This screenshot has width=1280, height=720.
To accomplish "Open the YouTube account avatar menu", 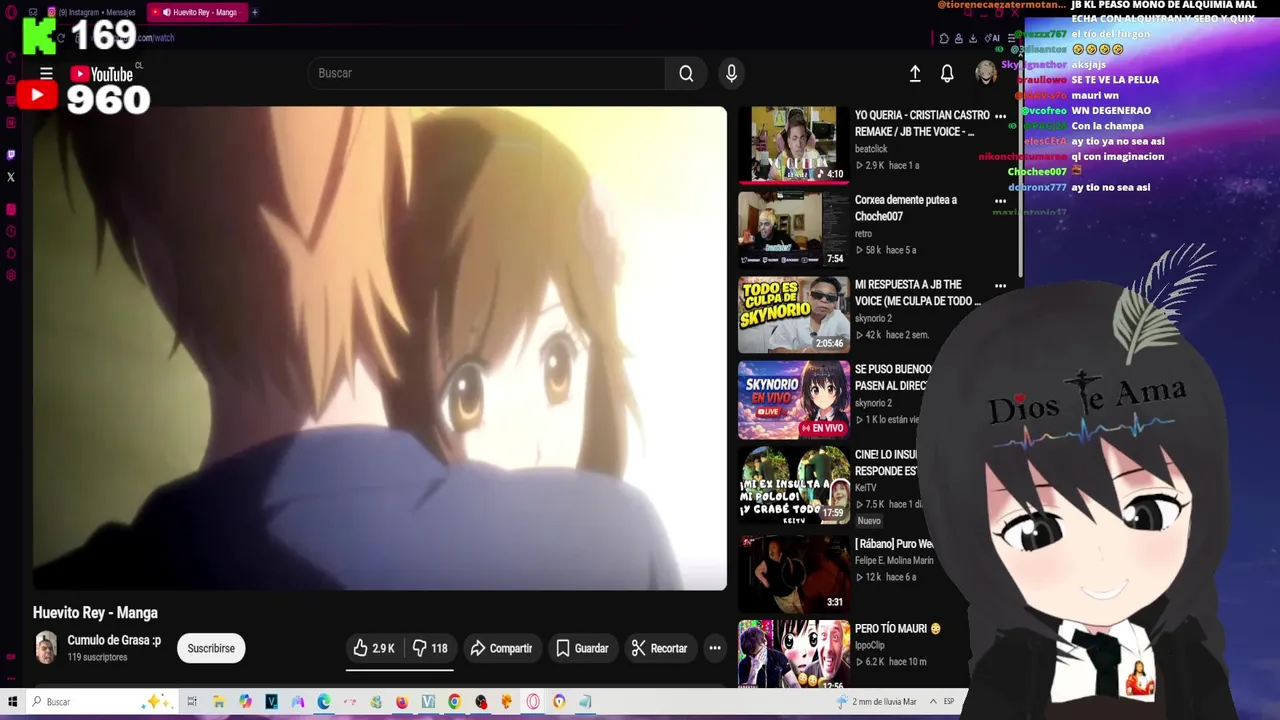I will point(986,73).
